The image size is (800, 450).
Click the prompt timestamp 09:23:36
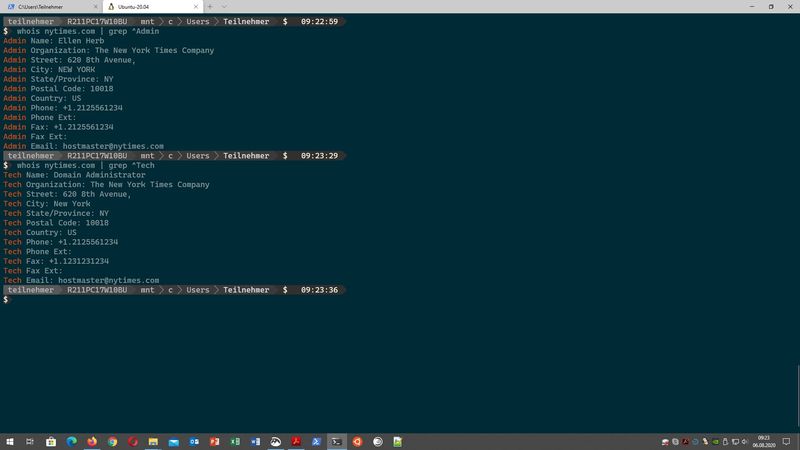click(319, 290)
